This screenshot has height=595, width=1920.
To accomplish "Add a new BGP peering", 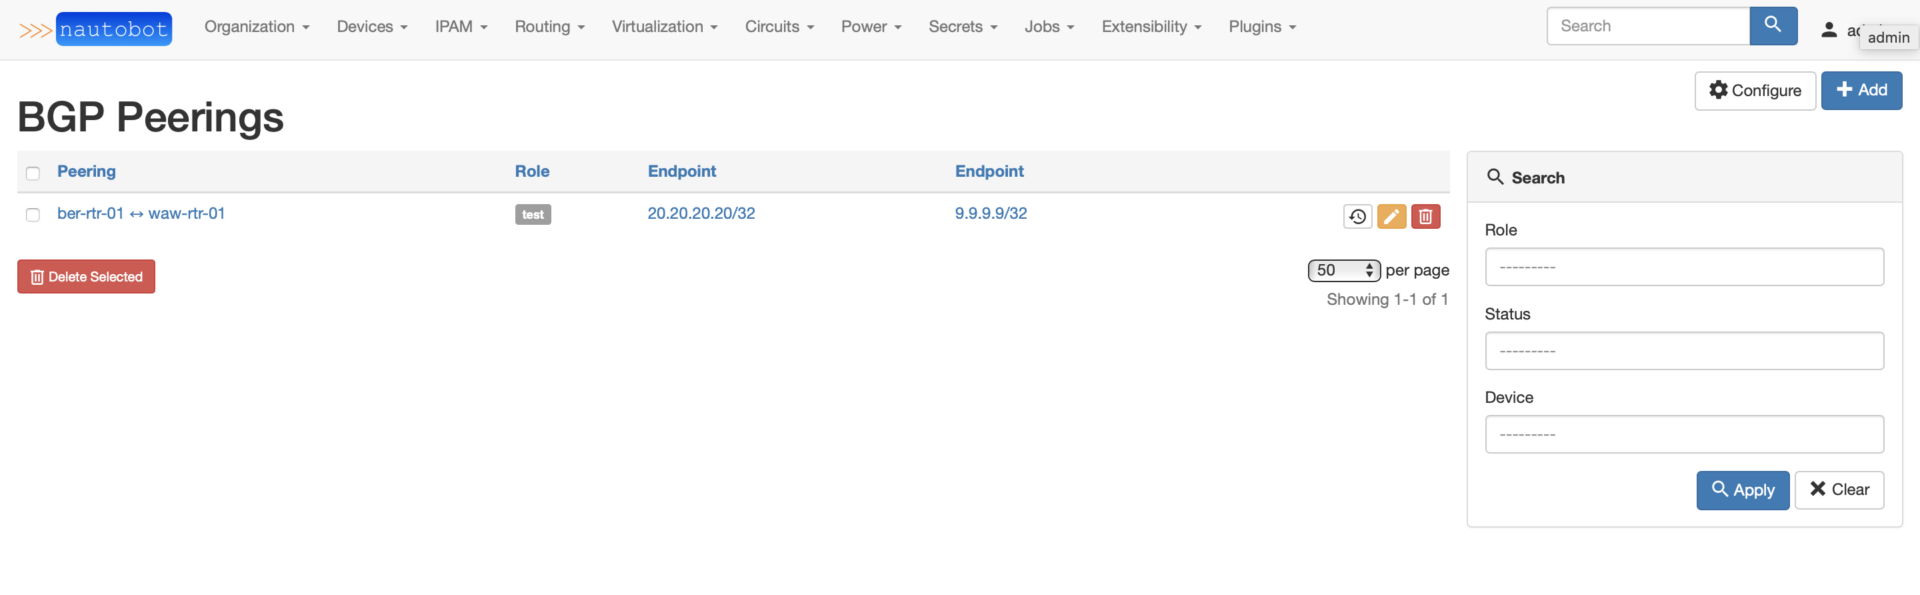I will click(x=1861, y=90).
